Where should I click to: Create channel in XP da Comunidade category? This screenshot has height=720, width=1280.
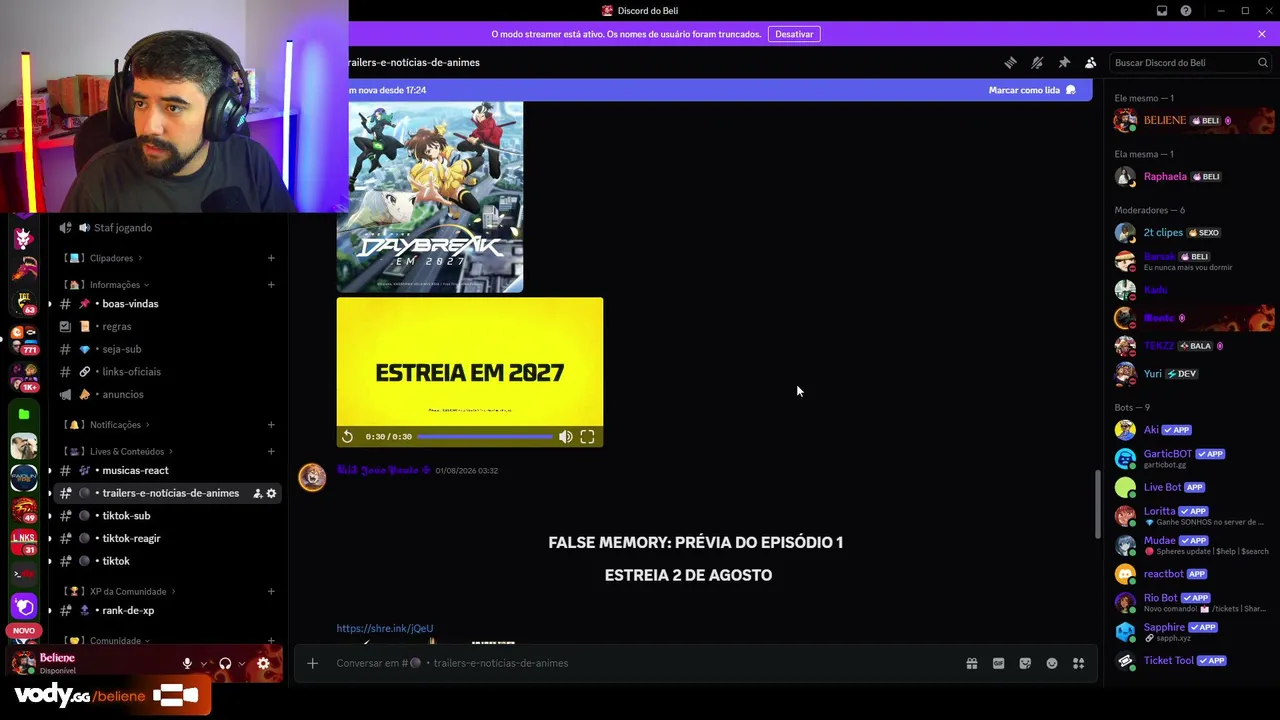pos(271,591)
